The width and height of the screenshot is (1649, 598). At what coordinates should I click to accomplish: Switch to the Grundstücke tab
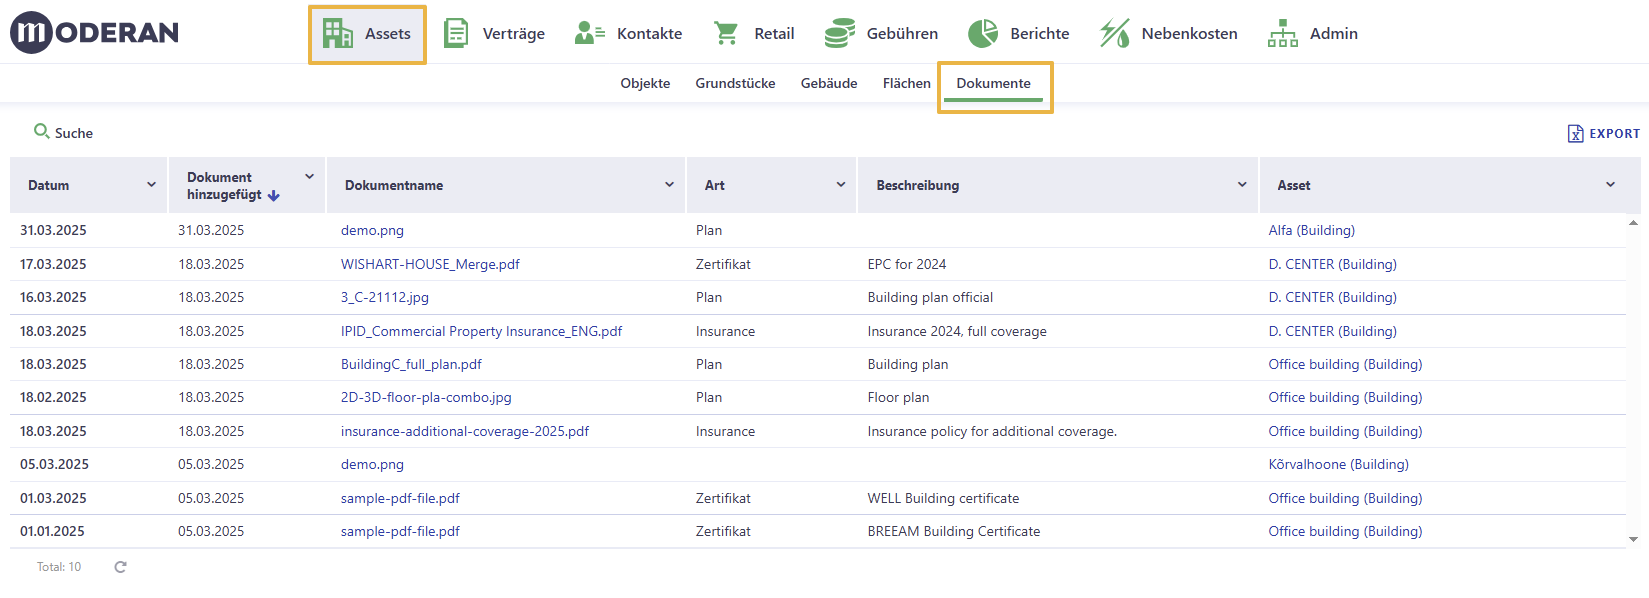click(735, 83)
